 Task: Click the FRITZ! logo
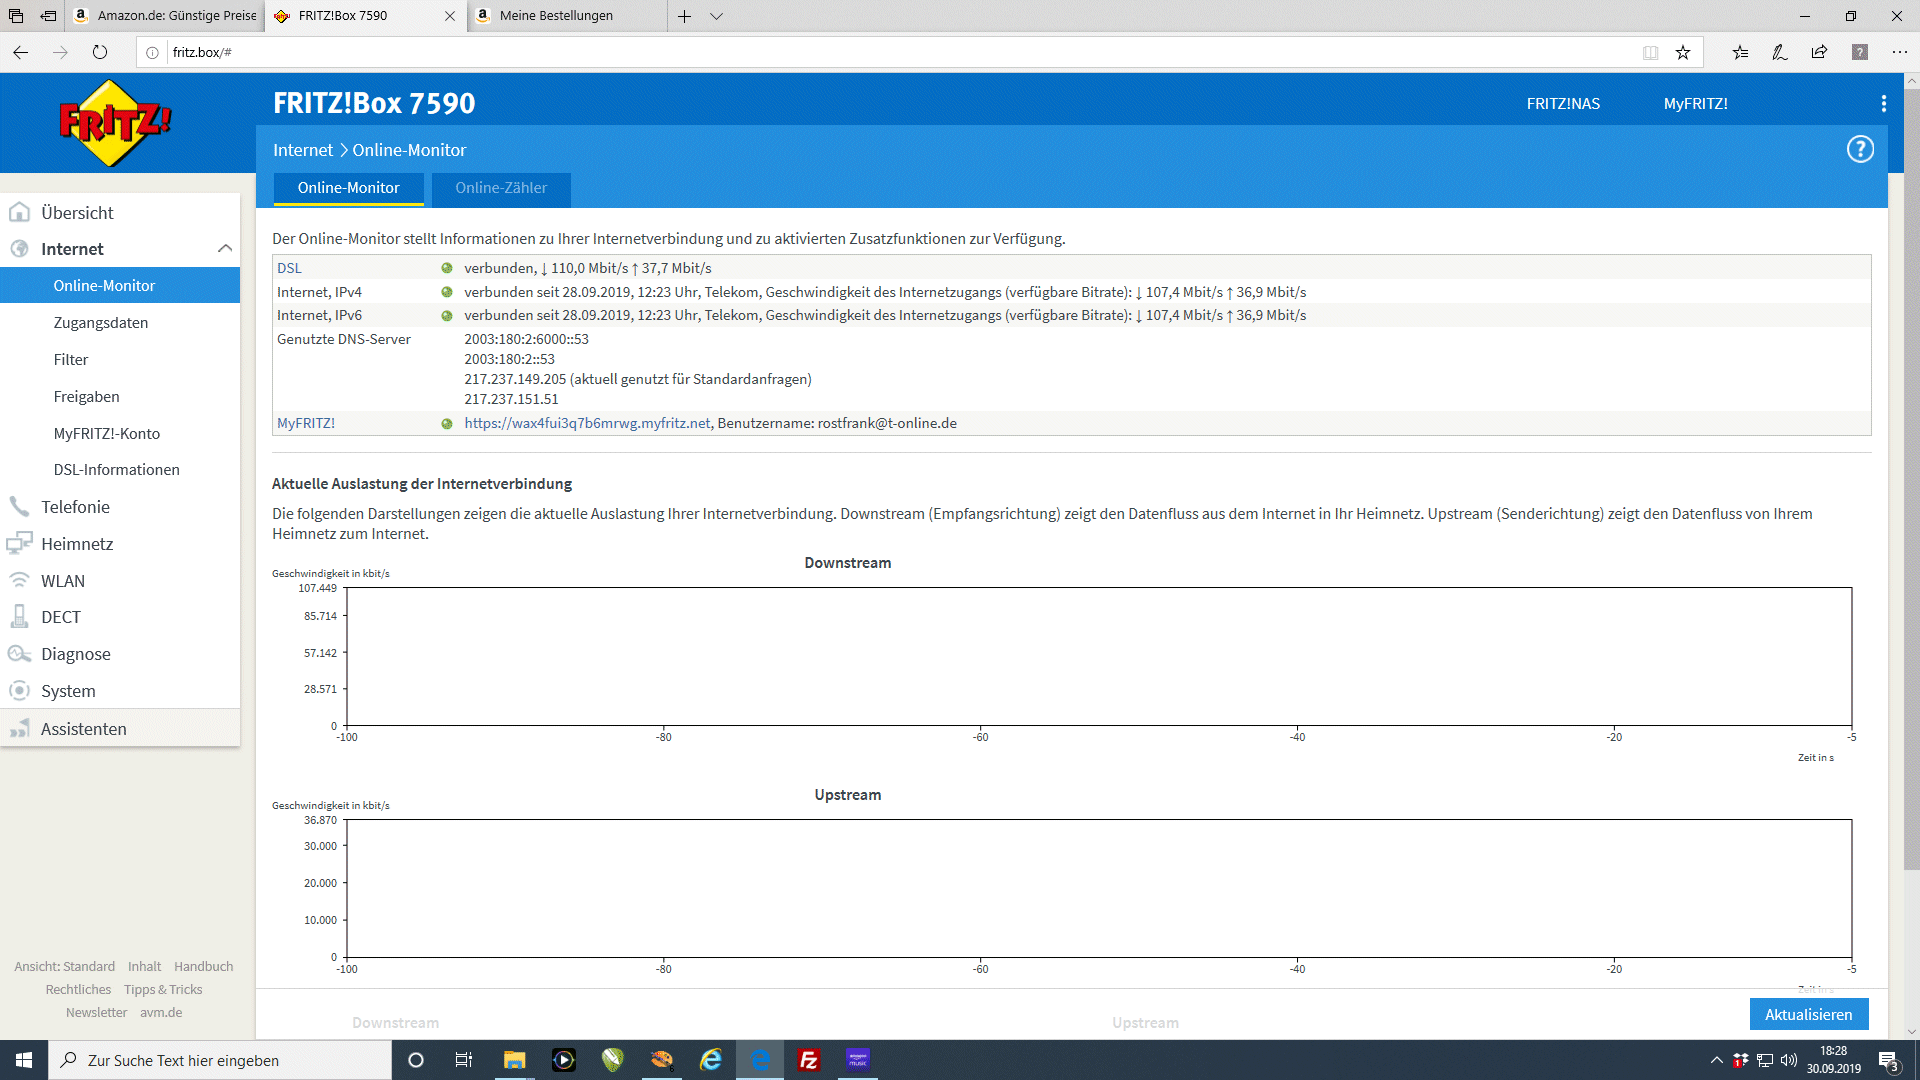115,124
